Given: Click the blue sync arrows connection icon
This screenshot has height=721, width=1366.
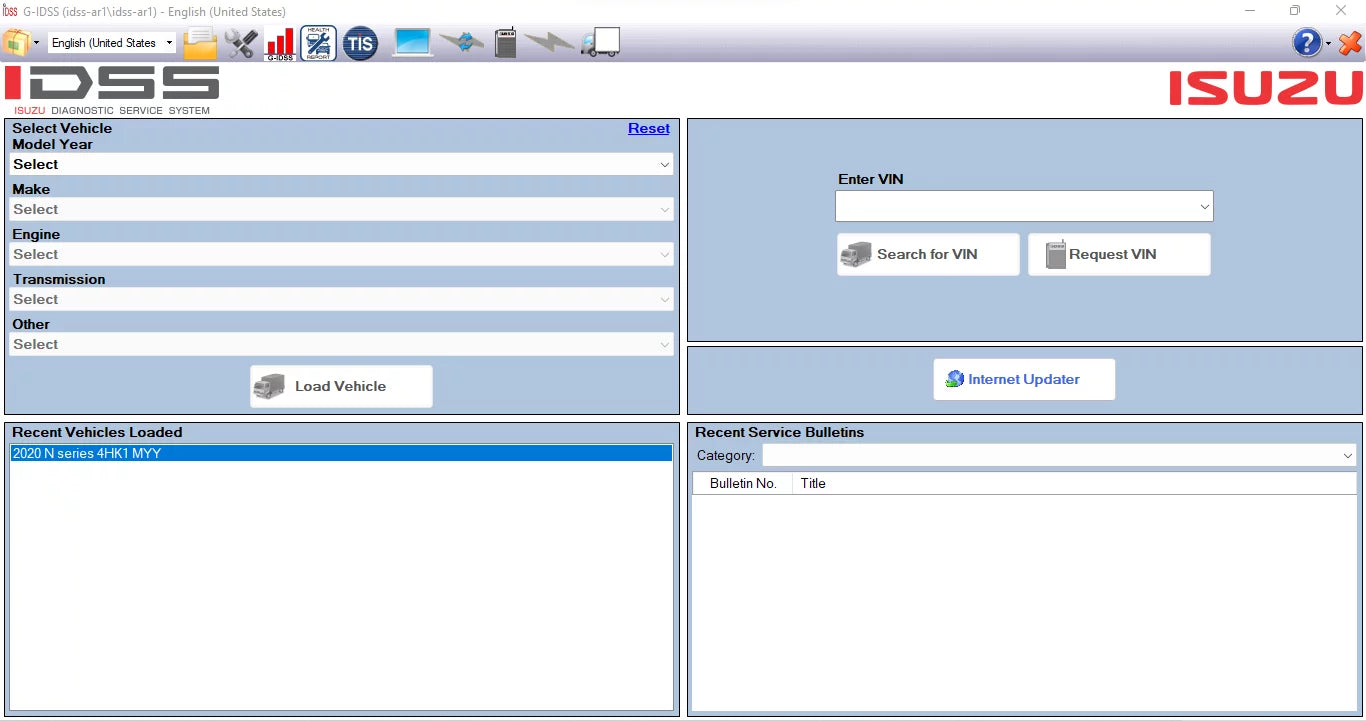Looking at the screenshot, I should pos(461,43).
